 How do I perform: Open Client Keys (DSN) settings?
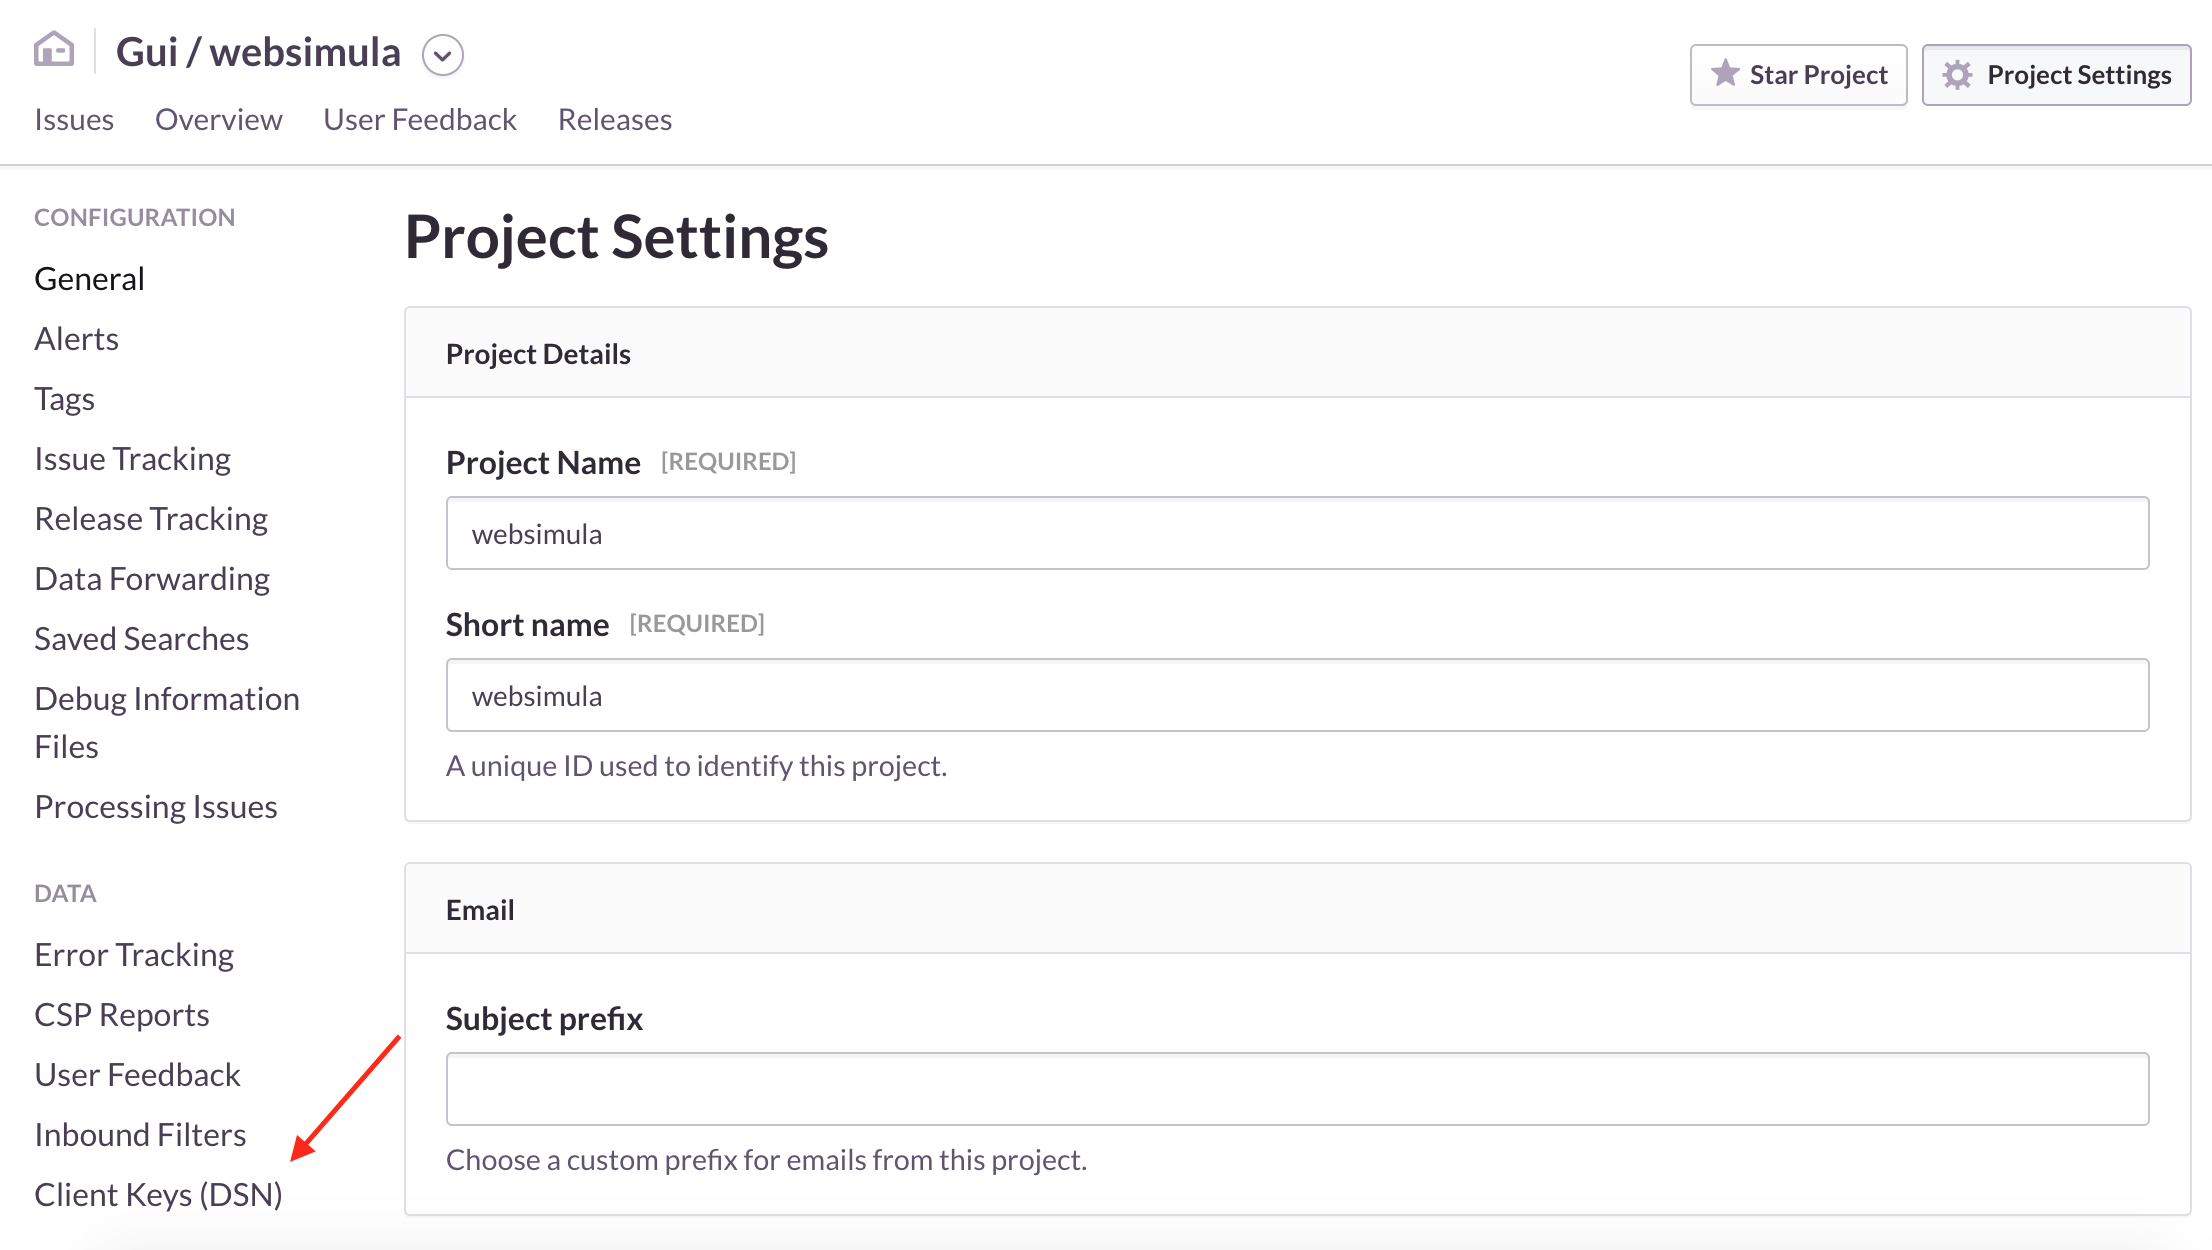159,1195
